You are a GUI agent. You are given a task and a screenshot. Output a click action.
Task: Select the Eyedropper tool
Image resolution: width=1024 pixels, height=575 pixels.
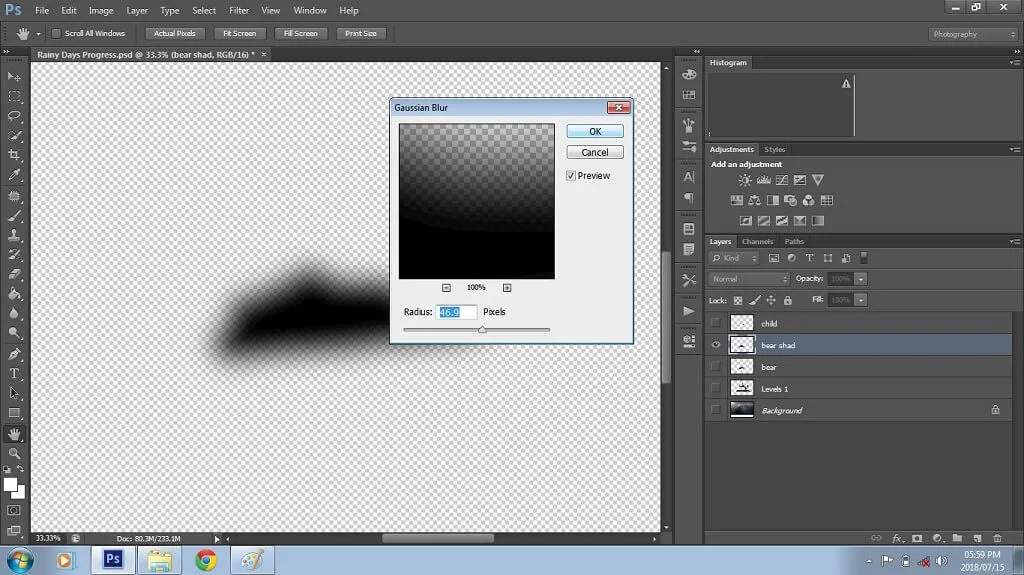(14, 174)
